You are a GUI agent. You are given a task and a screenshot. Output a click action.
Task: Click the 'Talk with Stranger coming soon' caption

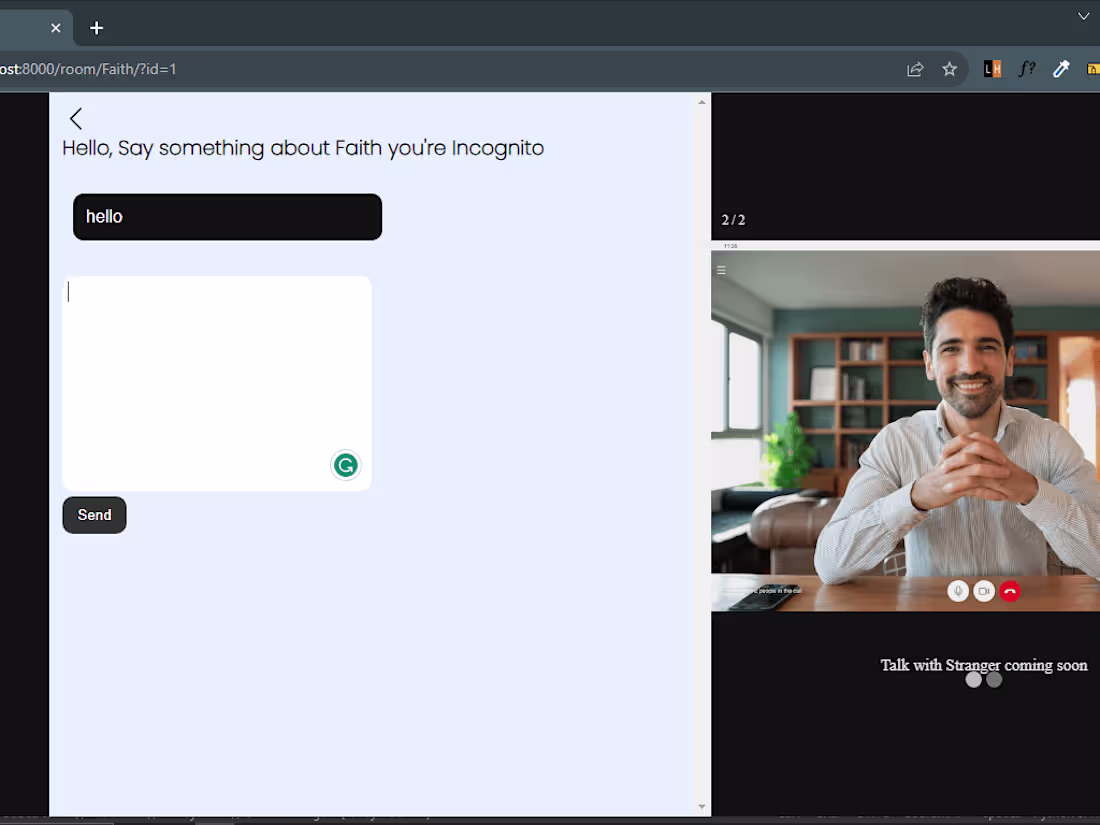click(984, 665)
